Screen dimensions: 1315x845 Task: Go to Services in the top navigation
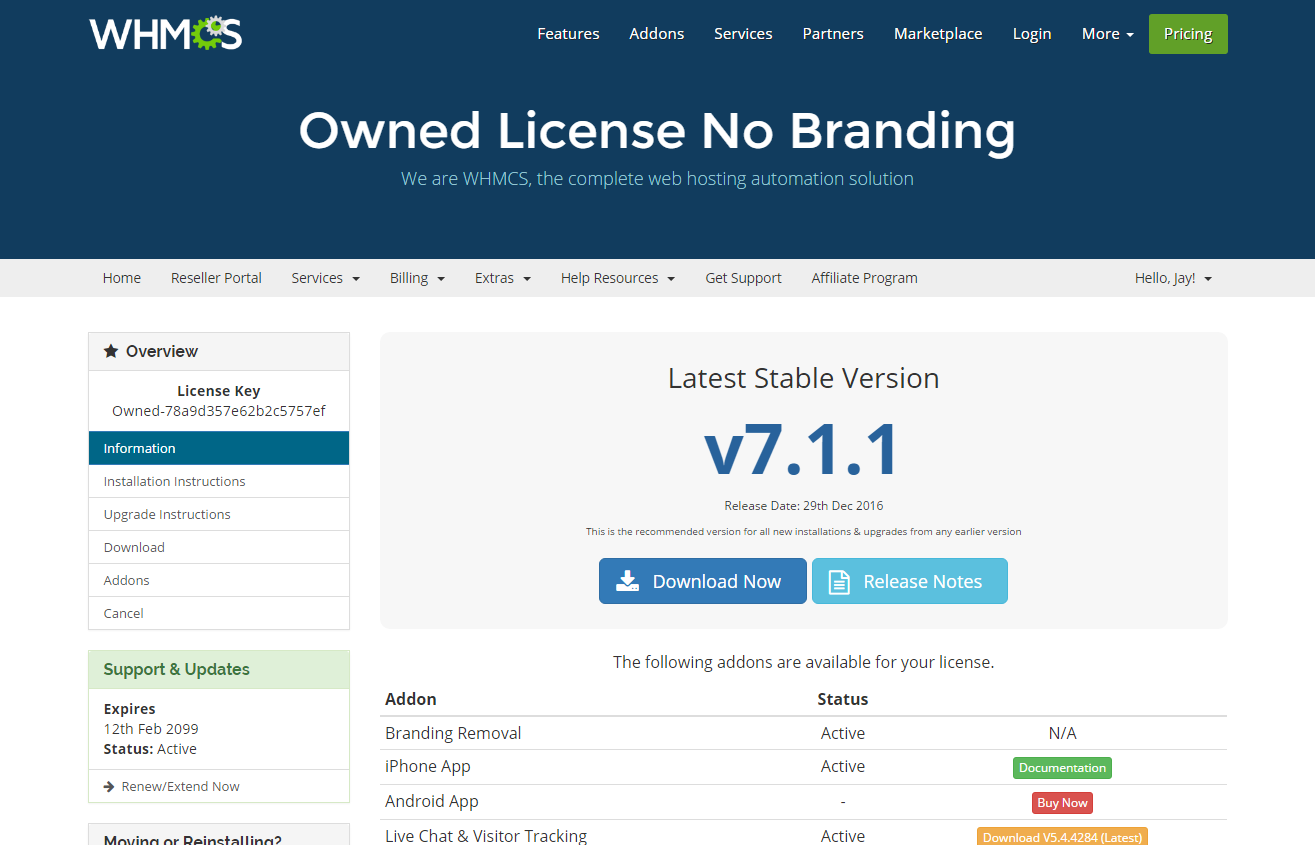(743, 34)
